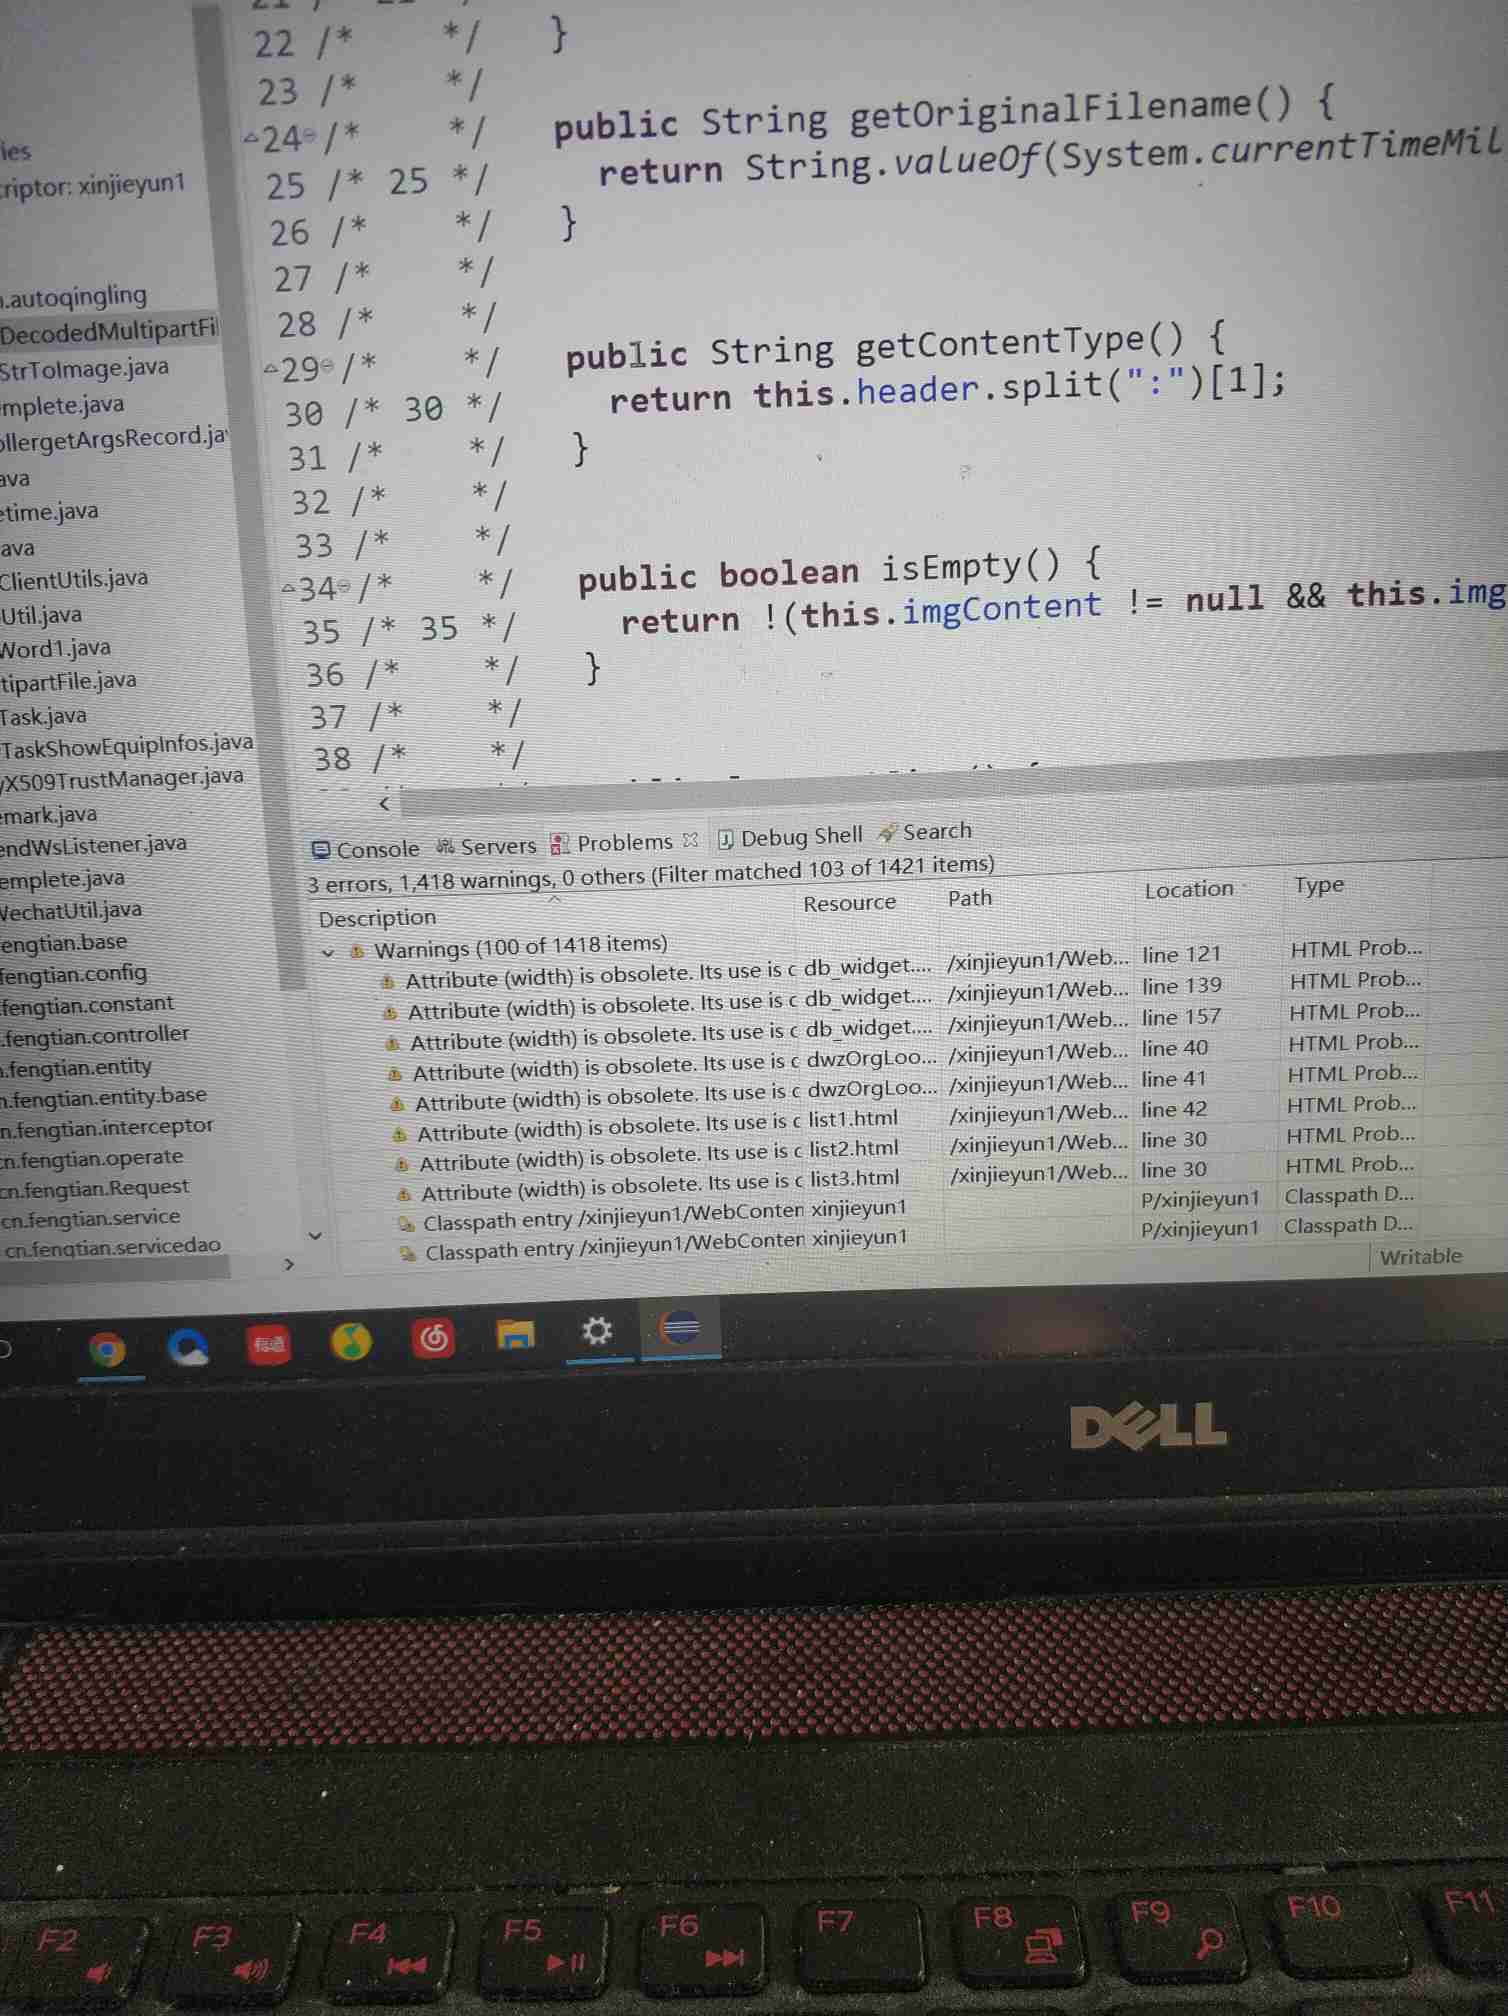Click the down arrow of Package Explorer scrollbar

315,1236
